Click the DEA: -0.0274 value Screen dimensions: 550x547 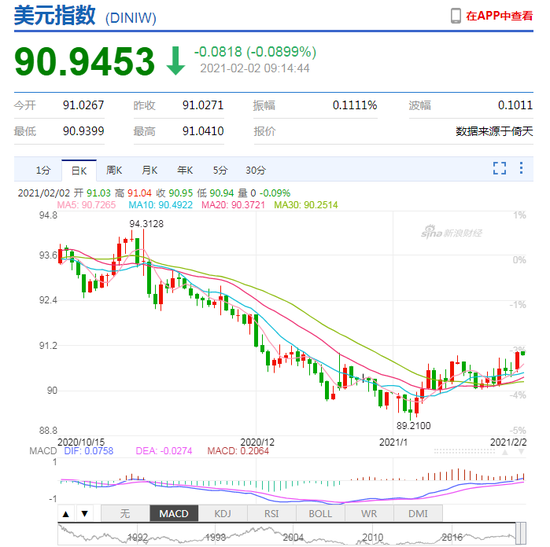164,451
